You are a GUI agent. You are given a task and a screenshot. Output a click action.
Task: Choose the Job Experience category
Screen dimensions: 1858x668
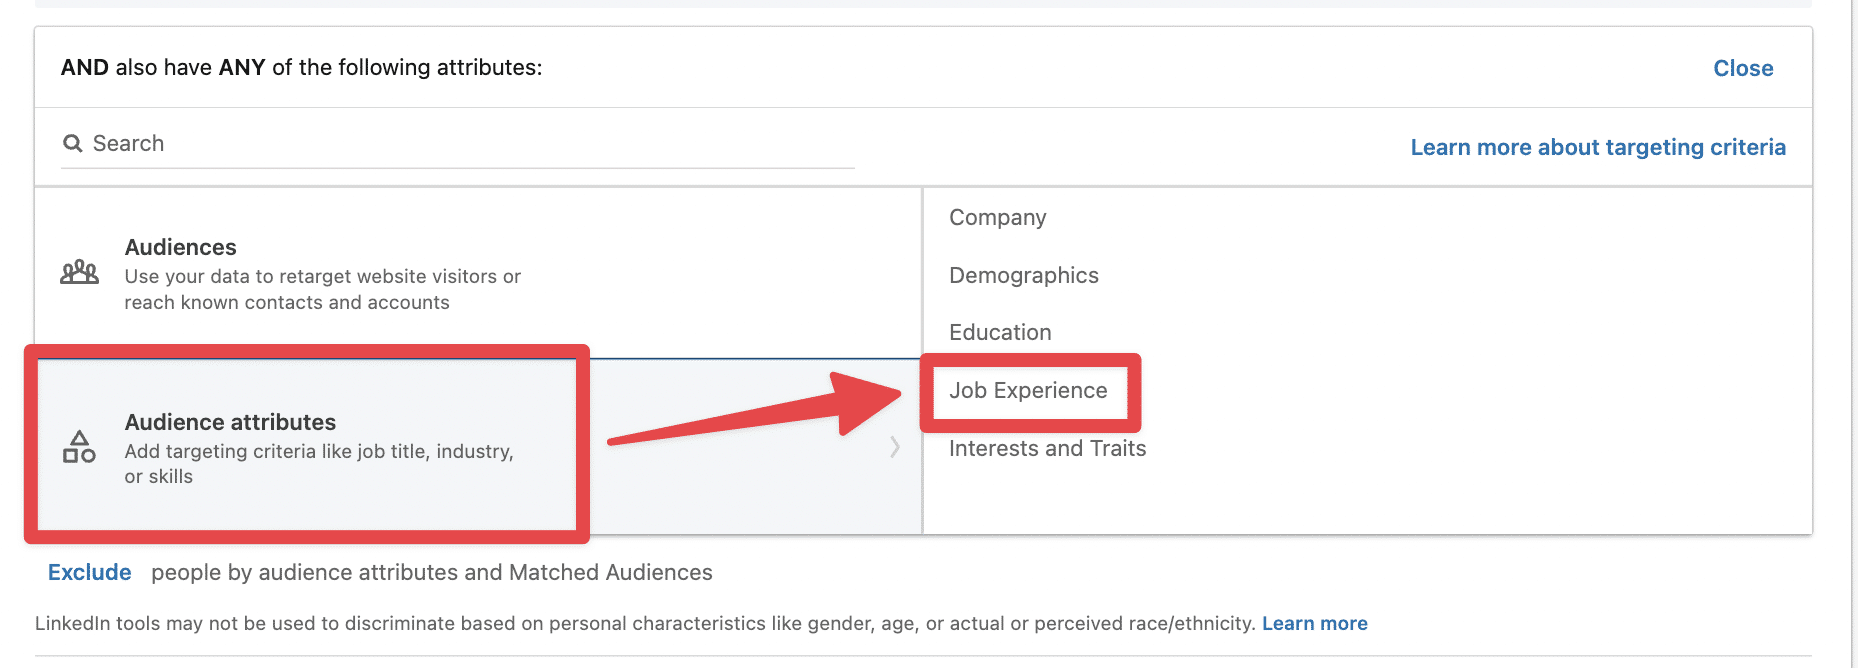[x=1028, y=391]
